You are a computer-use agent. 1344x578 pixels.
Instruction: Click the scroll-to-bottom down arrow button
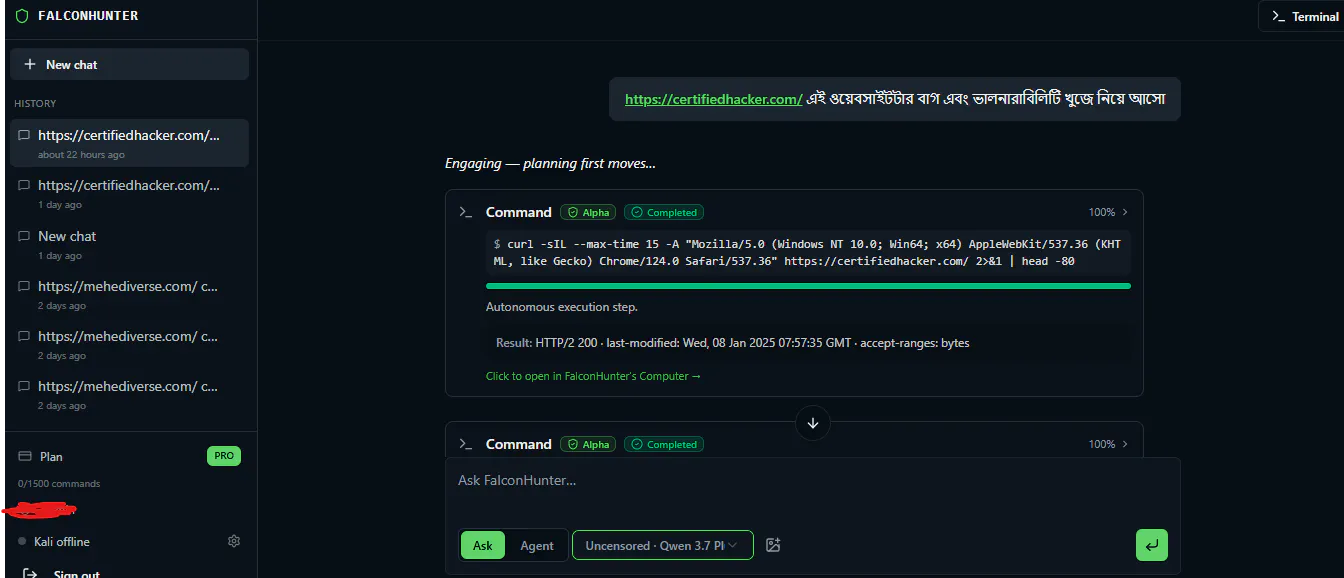813,423
